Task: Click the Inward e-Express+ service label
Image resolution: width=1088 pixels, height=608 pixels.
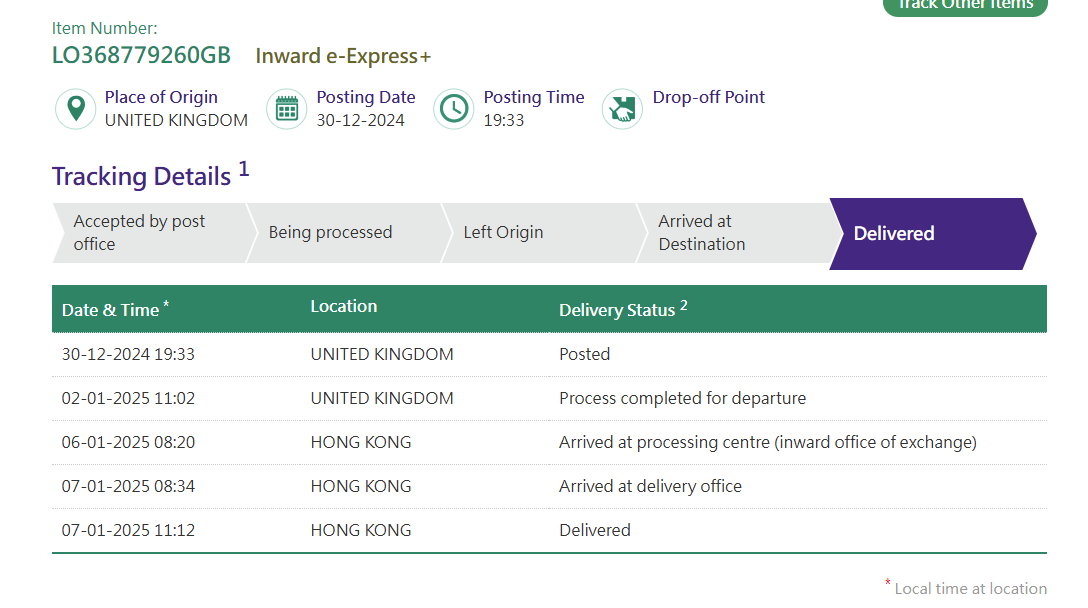Action: pyautogui.click(x=343, y=56)
